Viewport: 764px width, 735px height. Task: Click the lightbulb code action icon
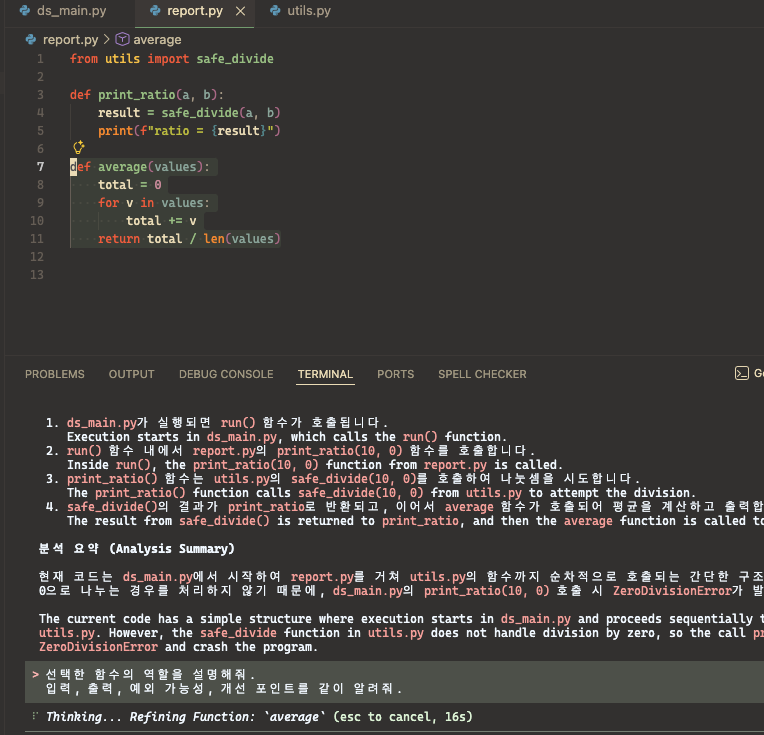(x=78, y=147)
